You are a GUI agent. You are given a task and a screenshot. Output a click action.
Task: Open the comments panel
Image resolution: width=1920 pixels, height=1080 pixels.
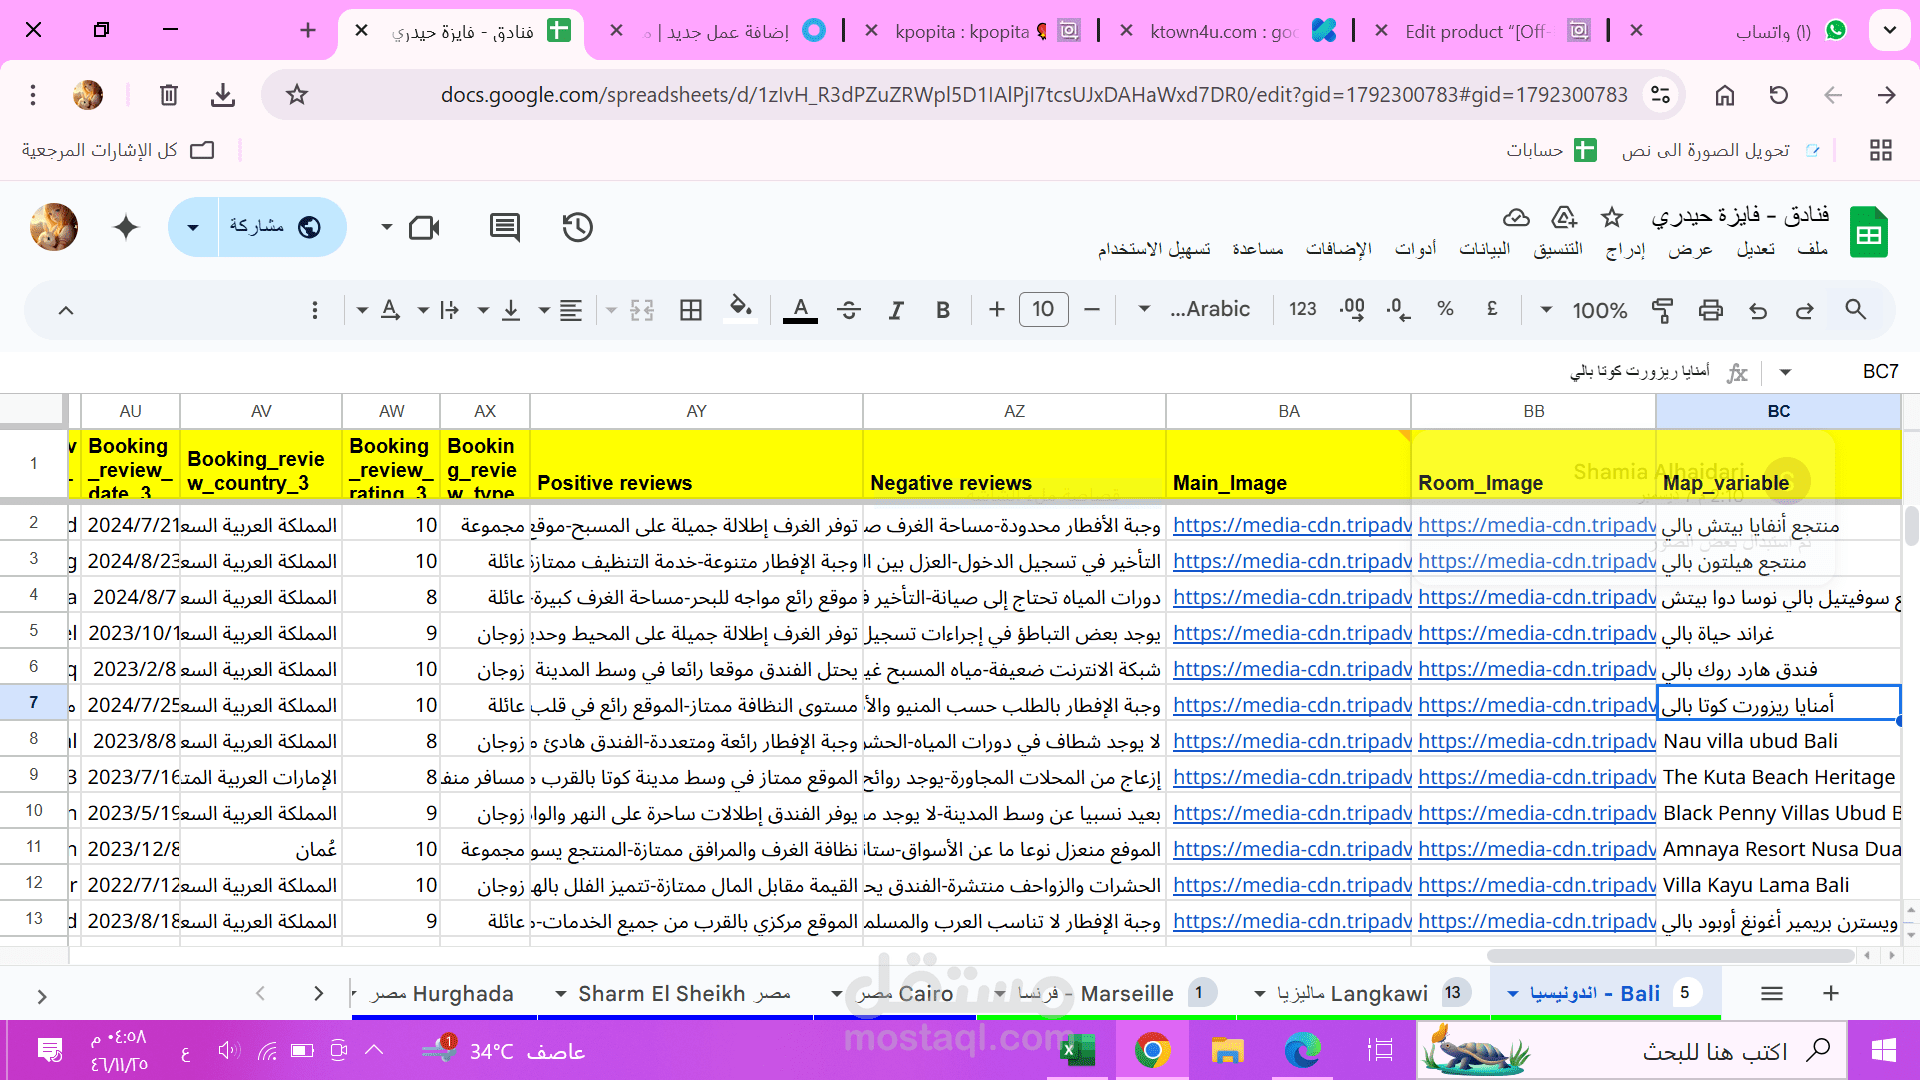tap(505, 227)
